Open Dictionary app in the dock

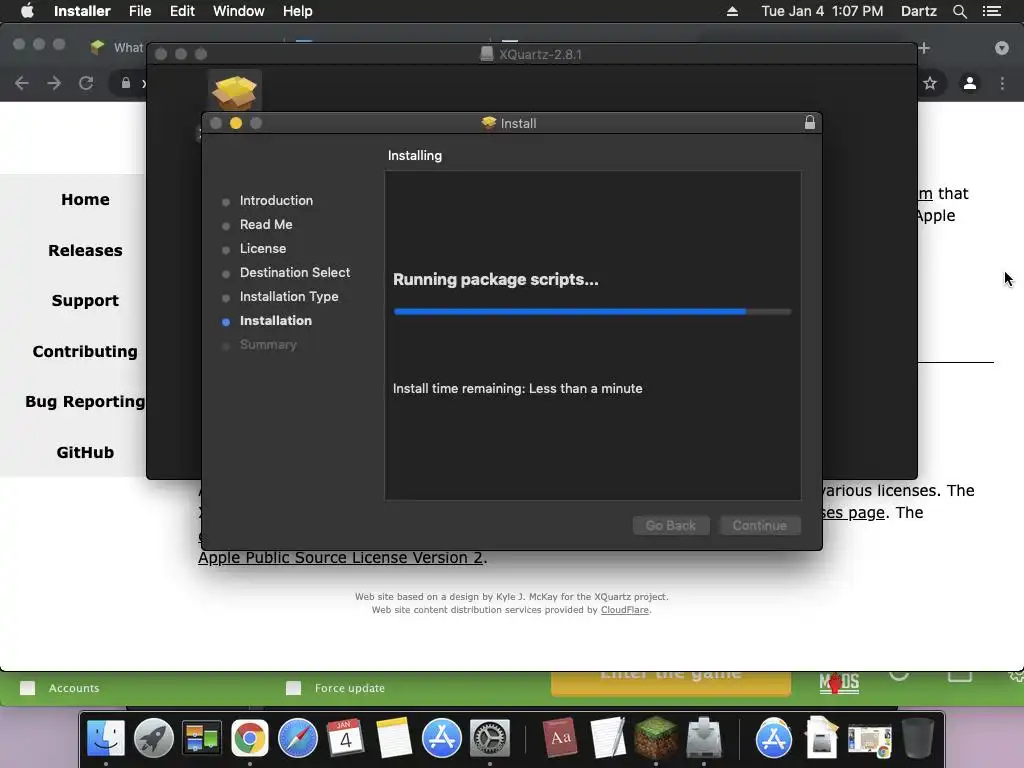(560, 739)
